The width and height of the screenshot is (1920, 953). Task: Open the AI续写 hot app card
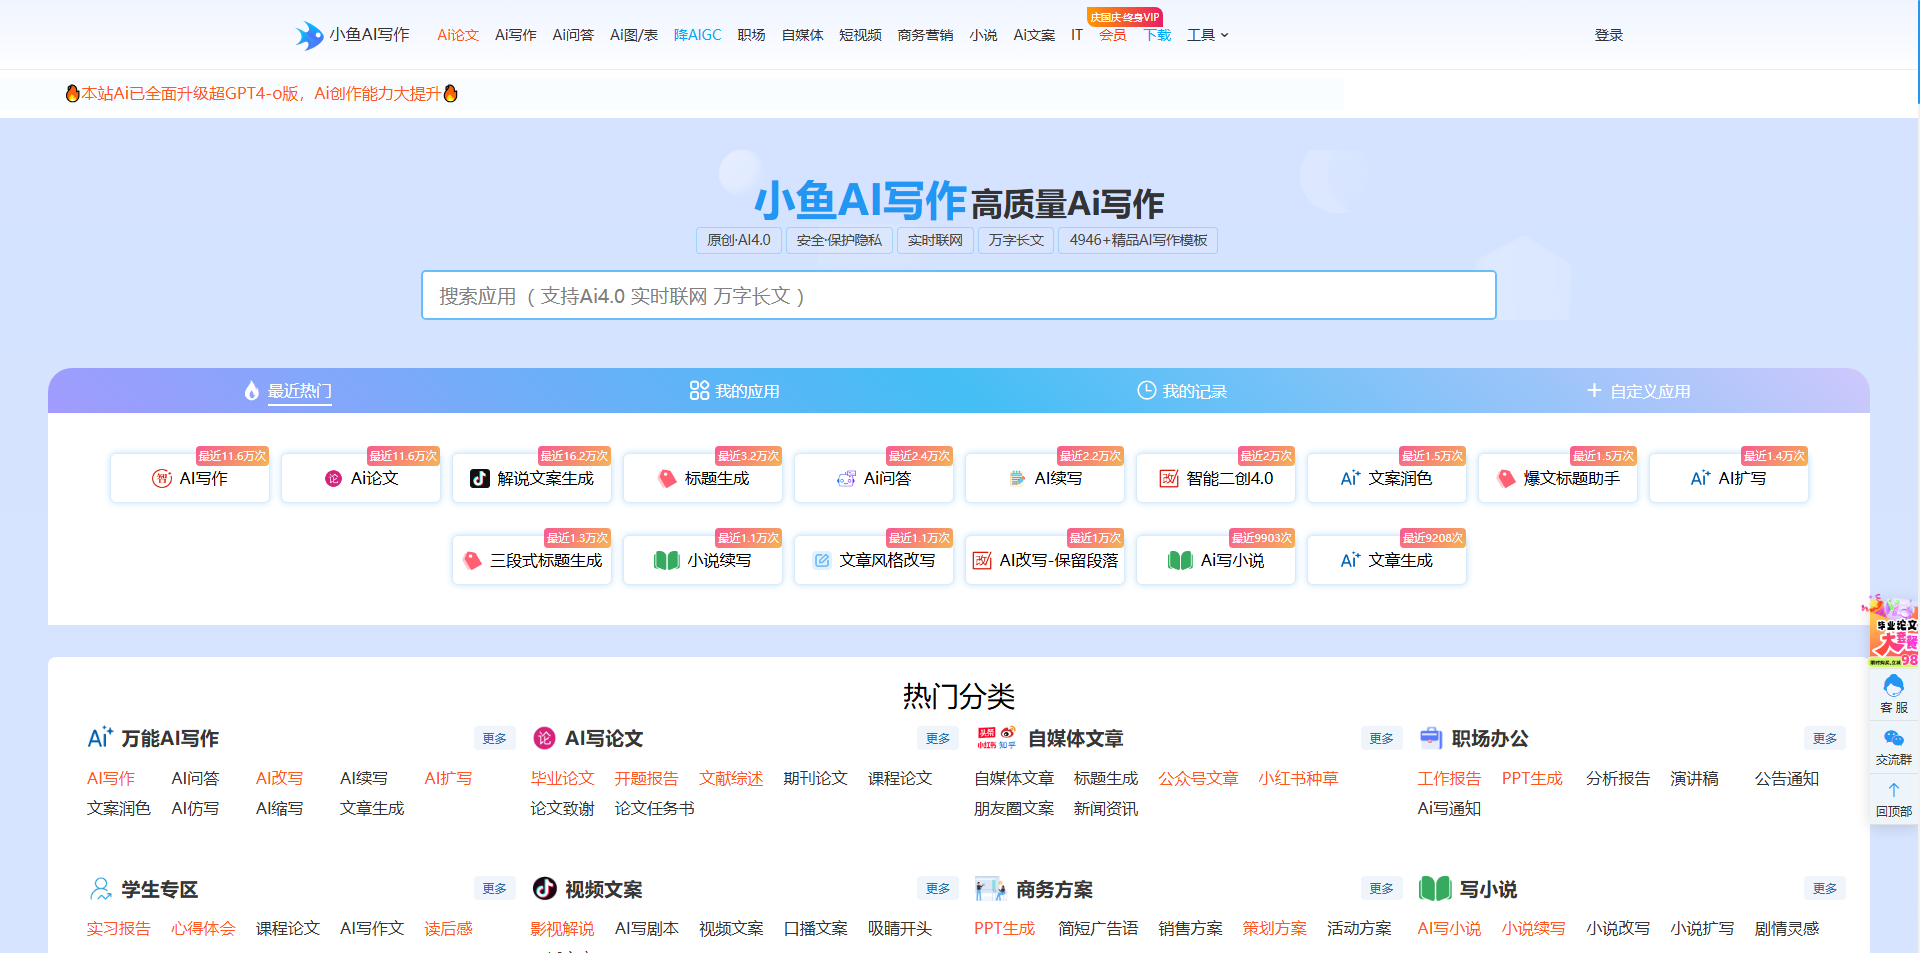coord(1045,478)
